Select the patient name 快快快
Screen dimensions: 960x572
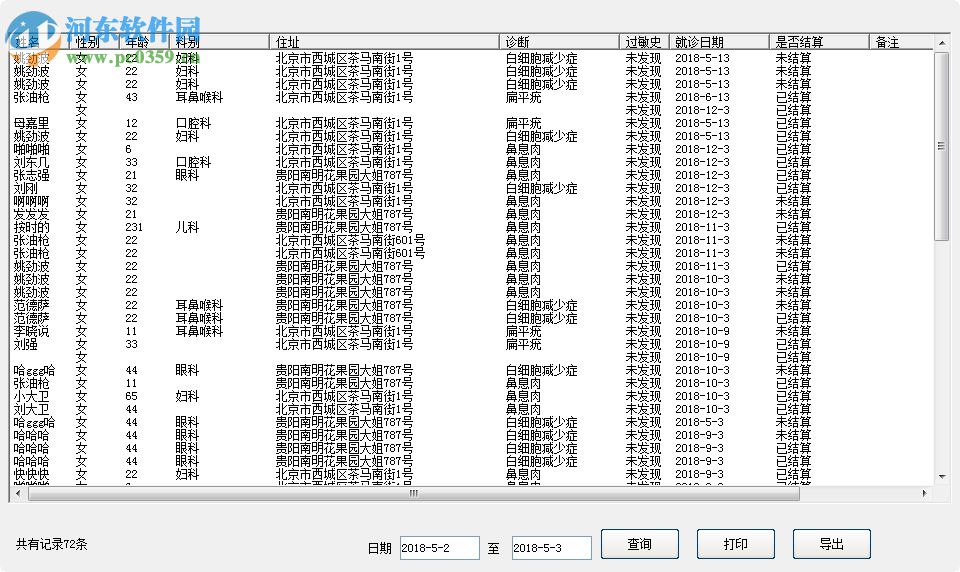pos(31,474)
